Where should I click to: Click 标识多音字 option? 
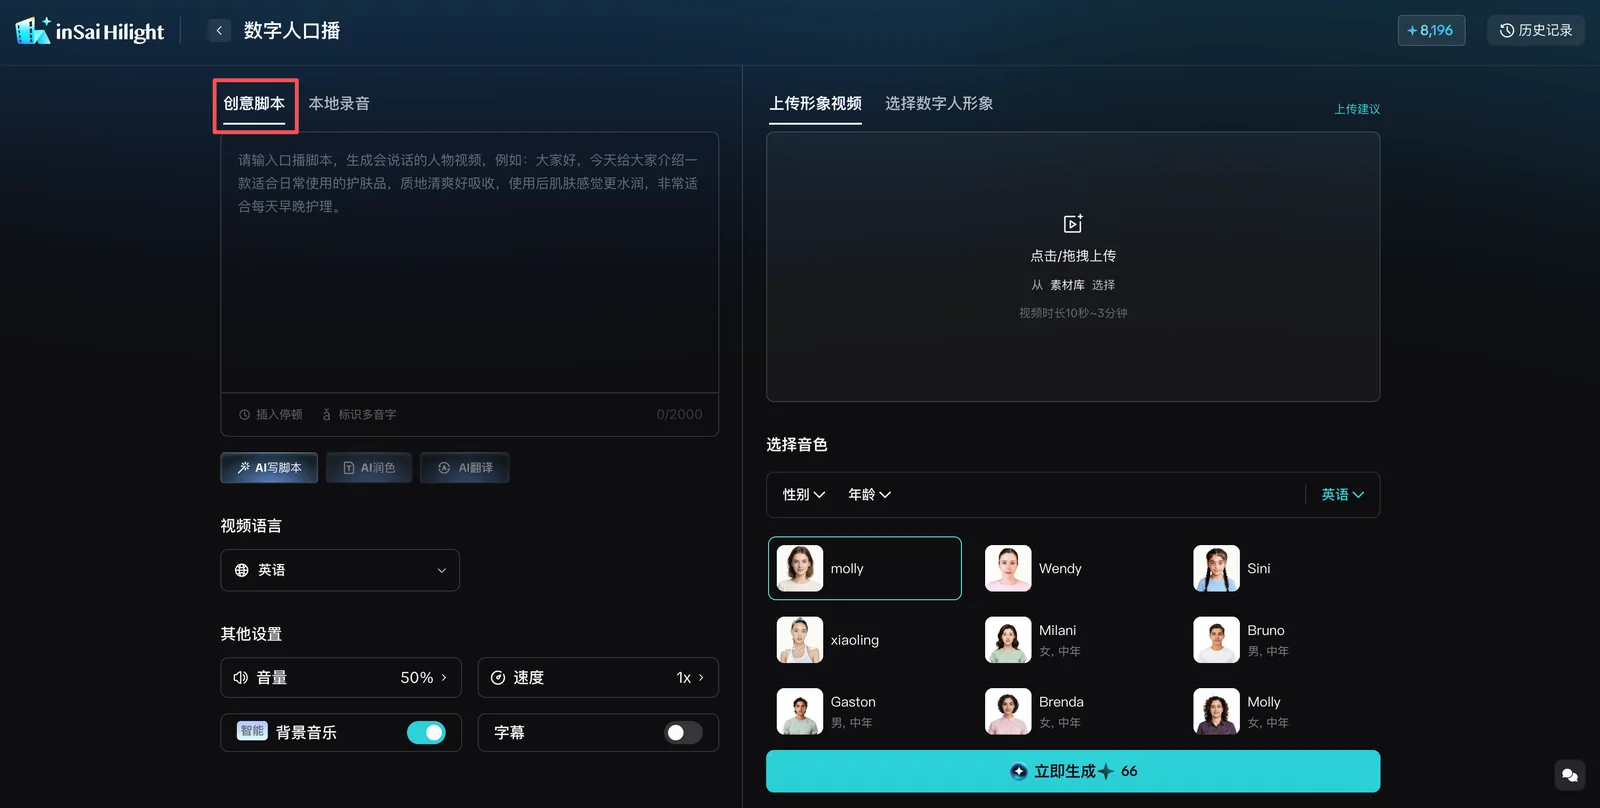(x=359, y=414)
